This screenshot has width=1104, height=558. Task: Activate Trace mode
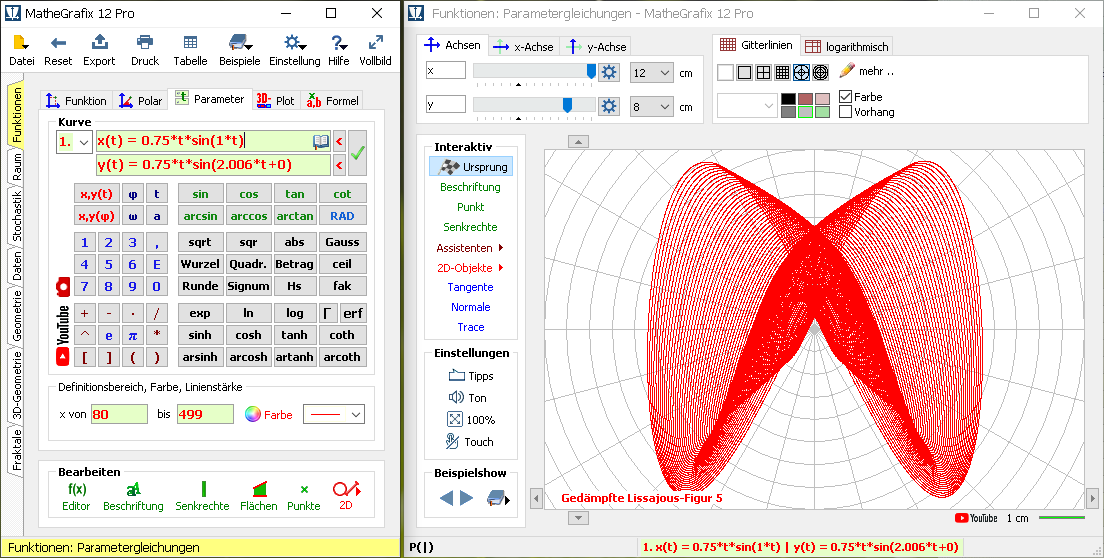471,327
